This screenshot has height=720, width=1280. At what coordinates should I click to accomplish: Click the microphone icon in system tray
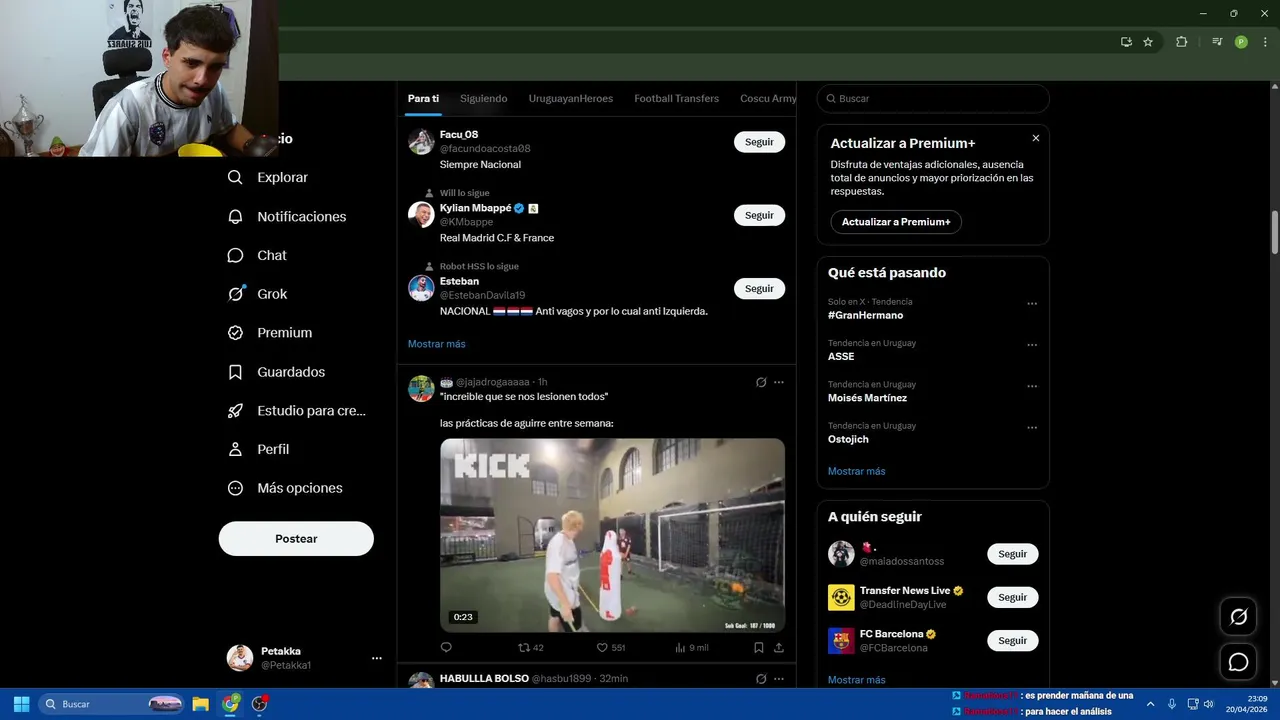[1172, 704]
